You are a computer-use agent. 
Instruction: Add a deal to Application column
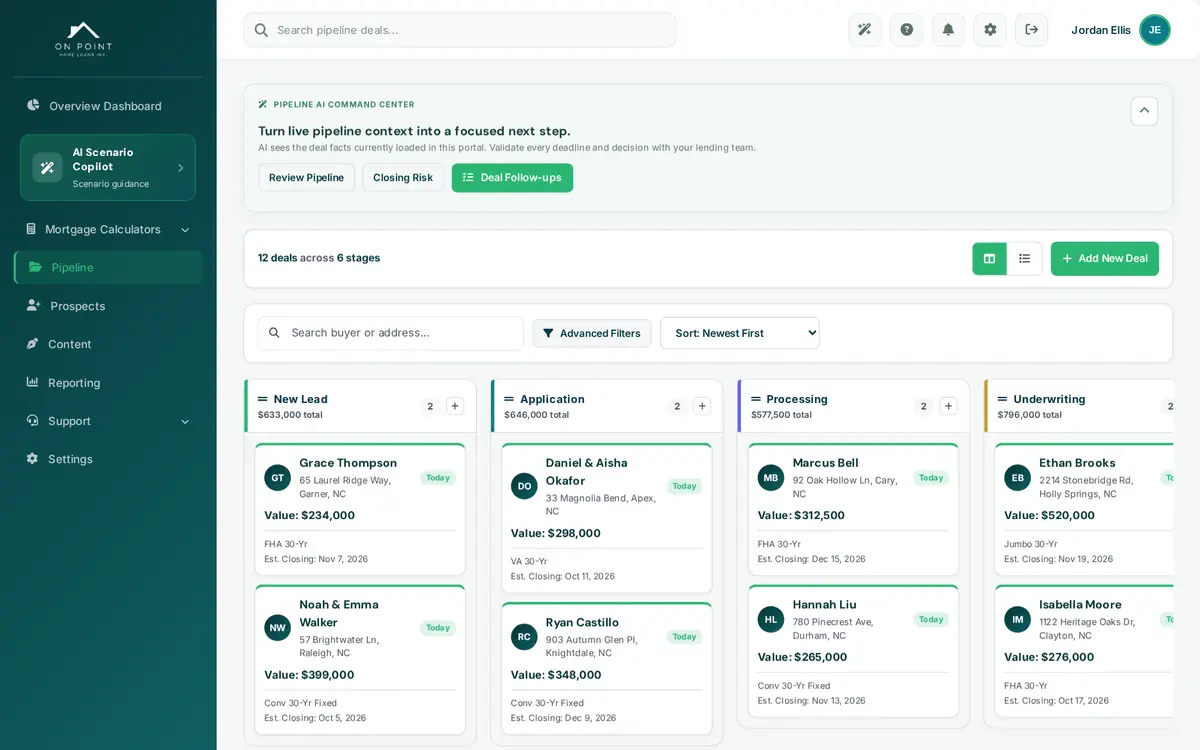(x=702, y=406)
